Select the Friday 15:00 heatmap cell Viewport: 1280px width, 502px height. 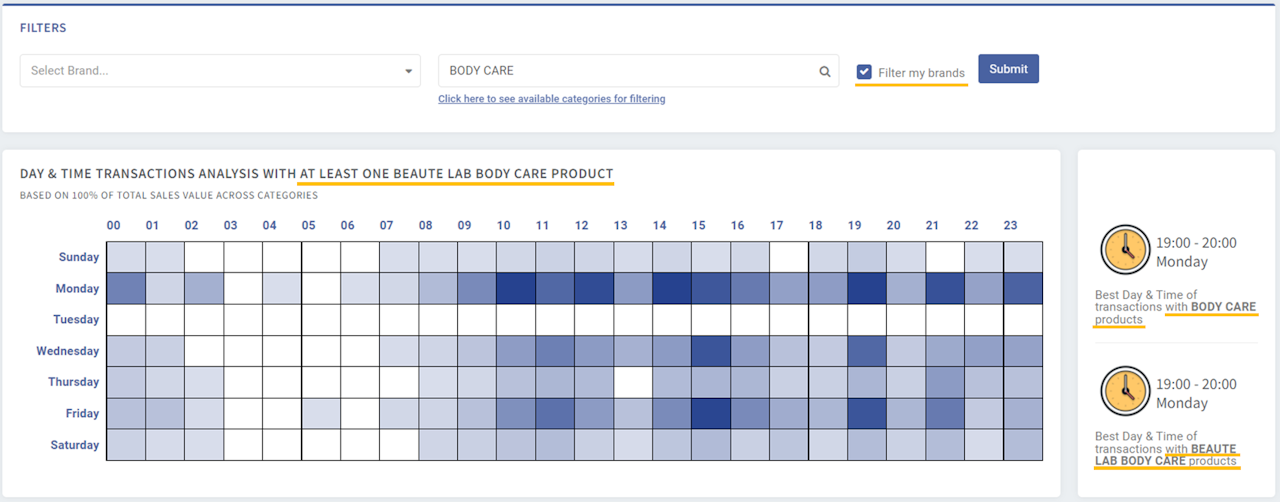pyautogui.click(x=711, y=413)
